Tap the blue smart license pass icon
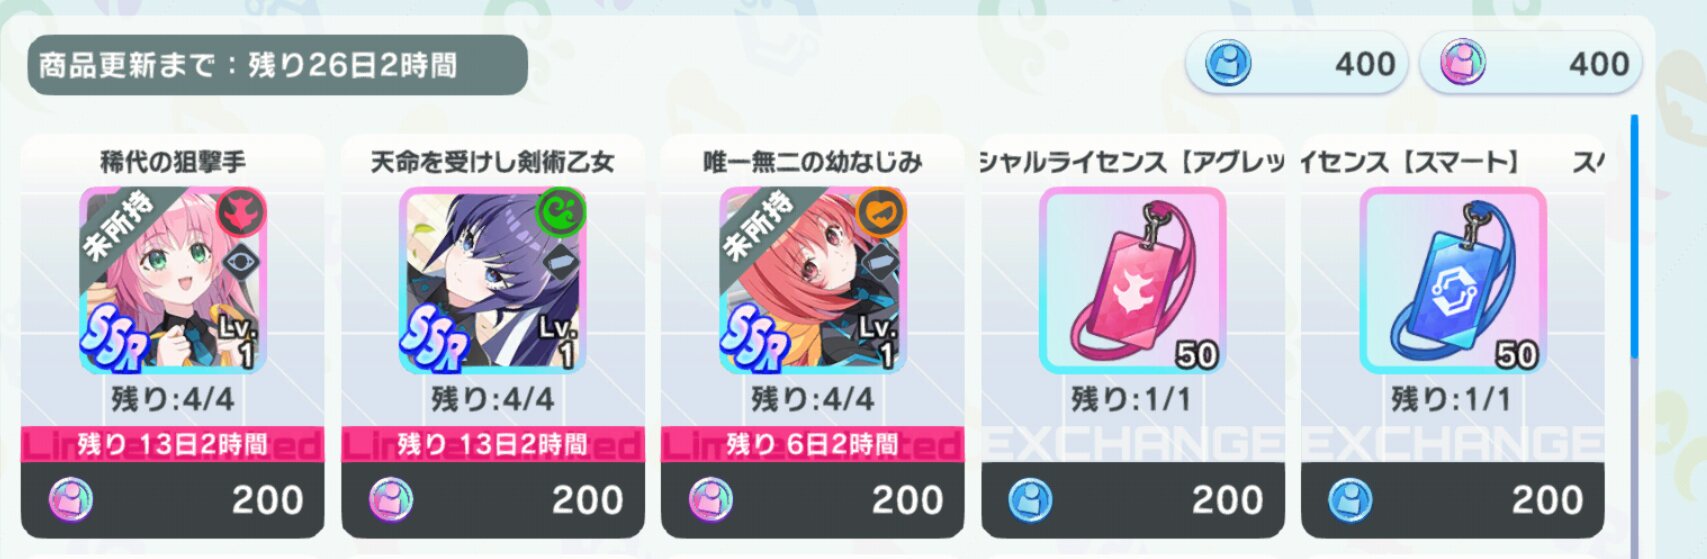Screen dimensions: 1707x559 coord(1453,280)
